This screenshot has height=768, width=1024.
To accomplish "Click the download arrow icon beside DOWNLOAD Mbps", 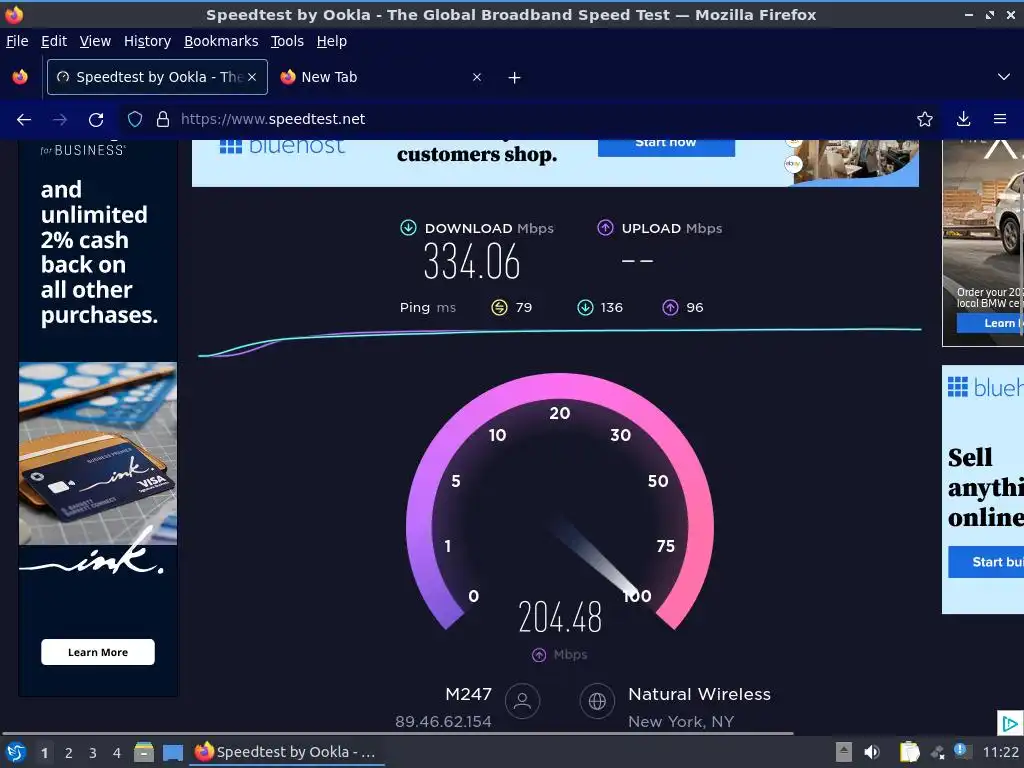I will click(x=408, y=228).
